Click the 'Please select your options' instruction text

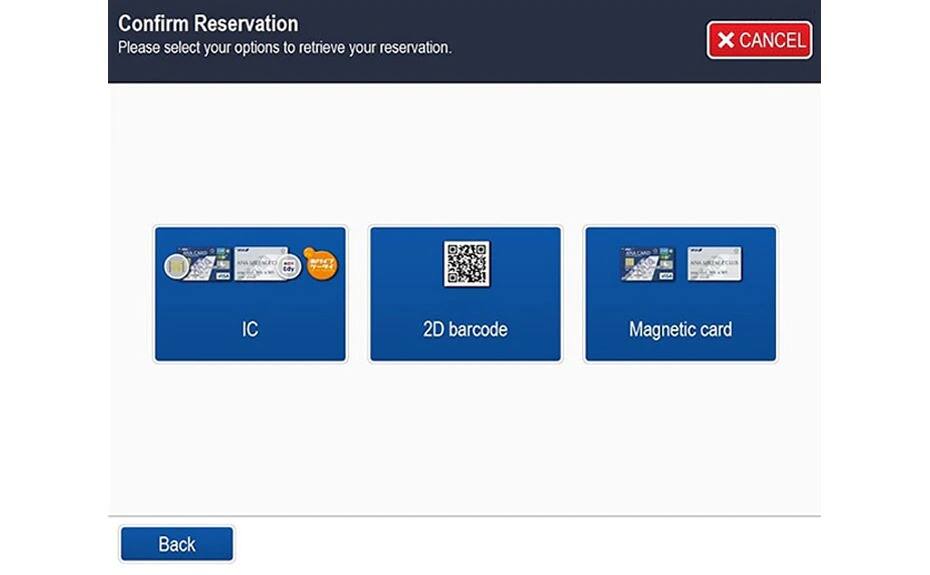point(285,47)
